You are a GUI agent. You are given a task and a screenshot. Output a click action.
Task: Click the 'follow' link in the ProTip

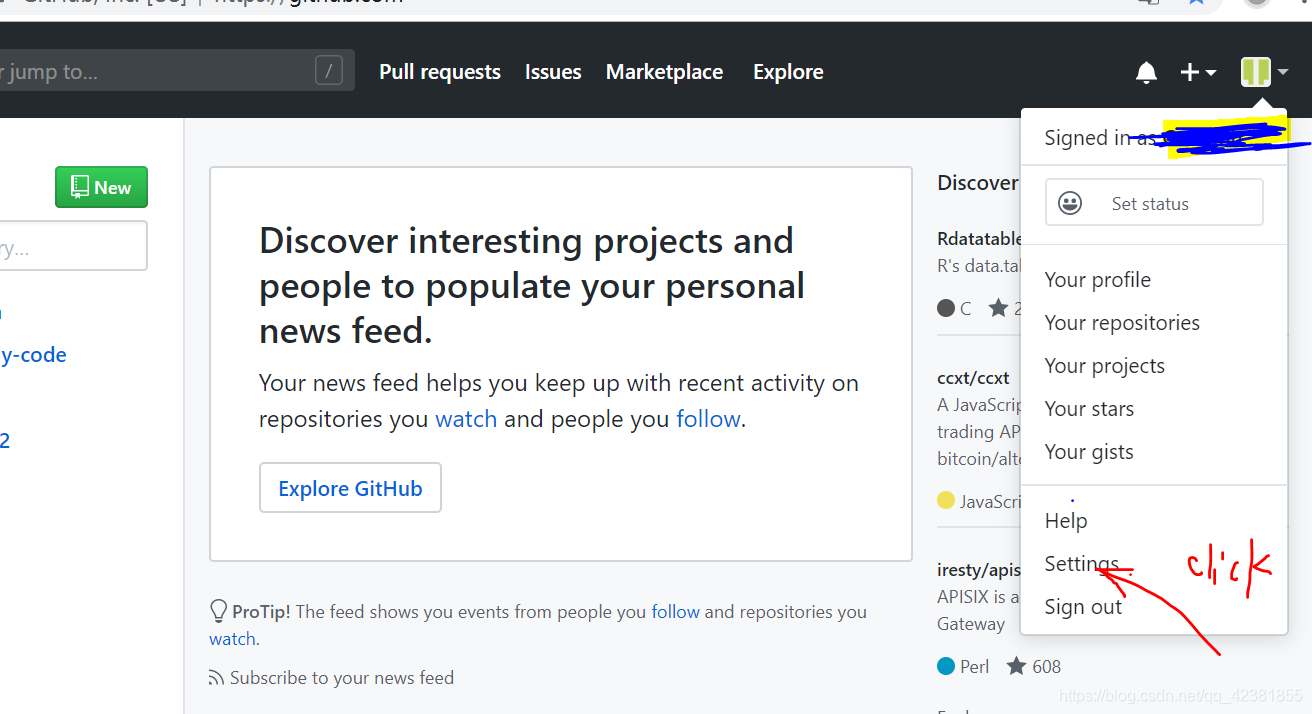675,612
